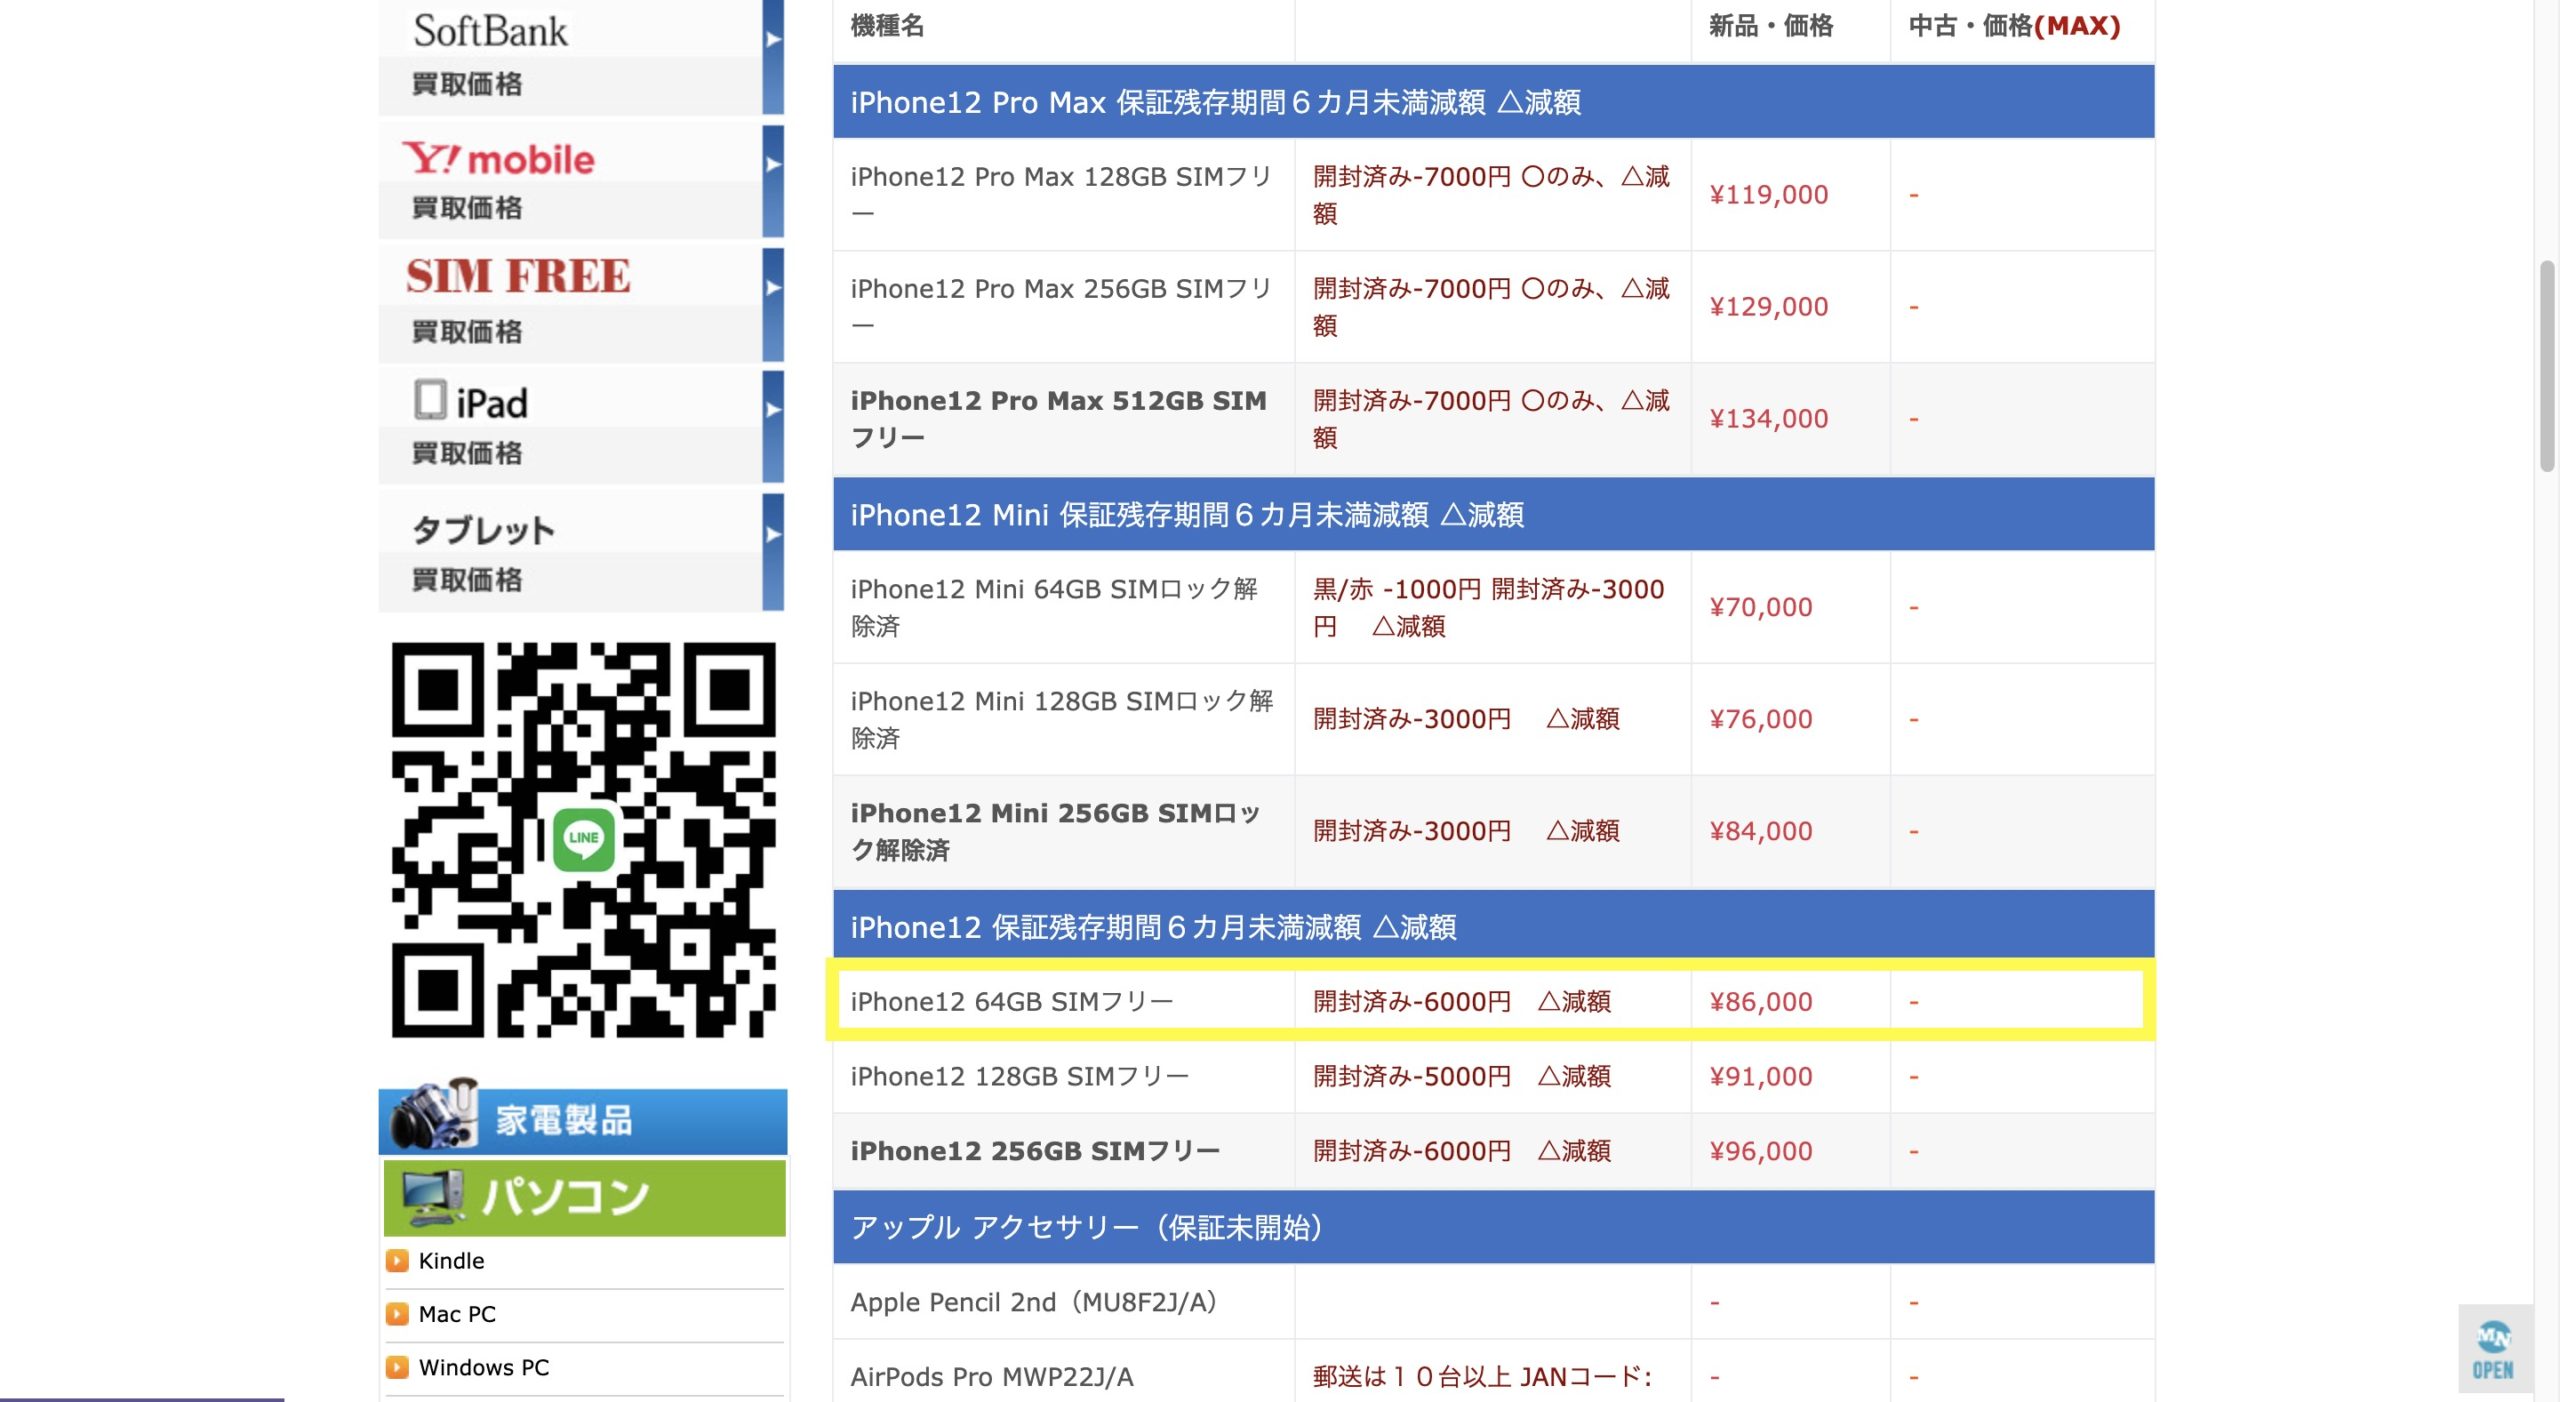Open the Kindle link
The height and width of the screenshot is (1402, 2560).
(451, 1261)
